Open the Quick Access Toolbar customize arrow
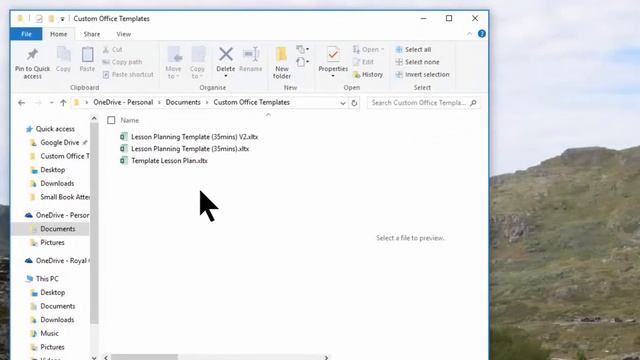This screenshot has width=640, height=360. tap(62, 19)
